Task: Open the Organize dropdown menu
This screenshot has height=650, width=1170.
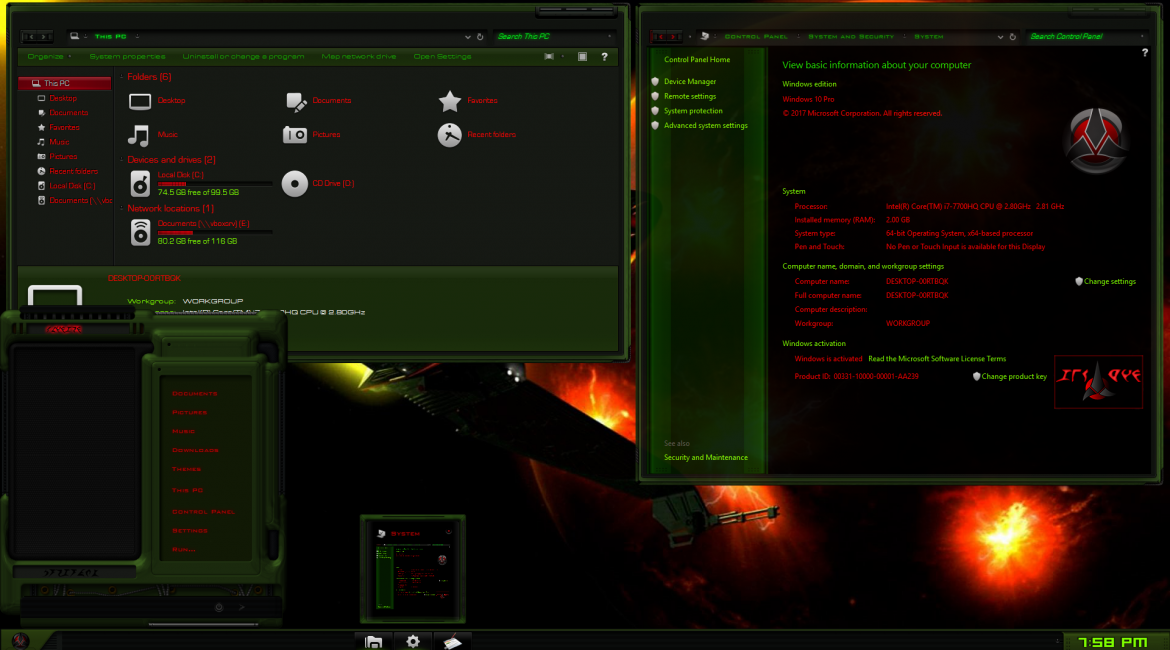Action: [49, 57]
